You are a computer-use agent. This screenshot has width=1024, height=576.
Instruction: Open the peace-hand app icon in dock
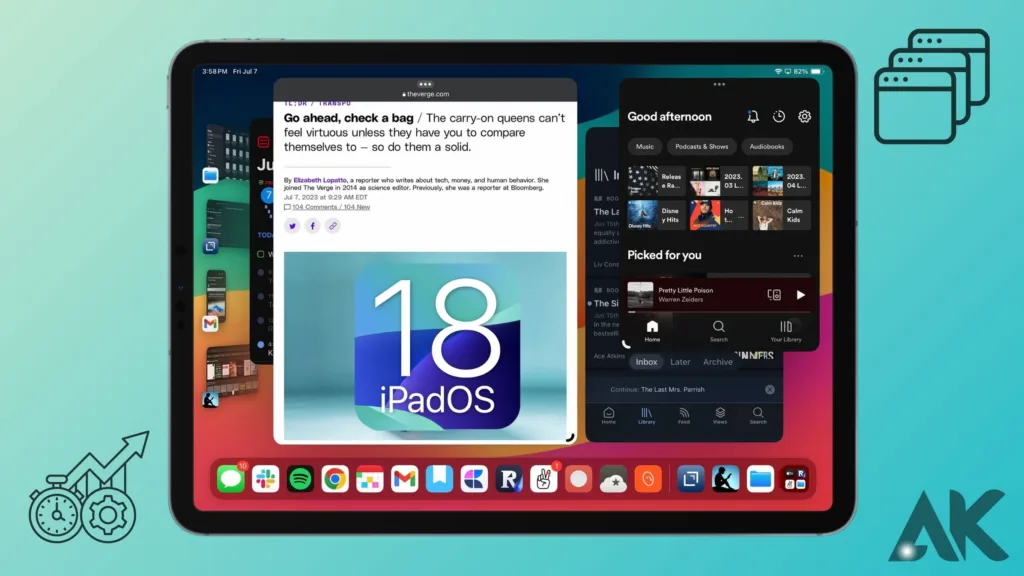(x=543, y=479)
